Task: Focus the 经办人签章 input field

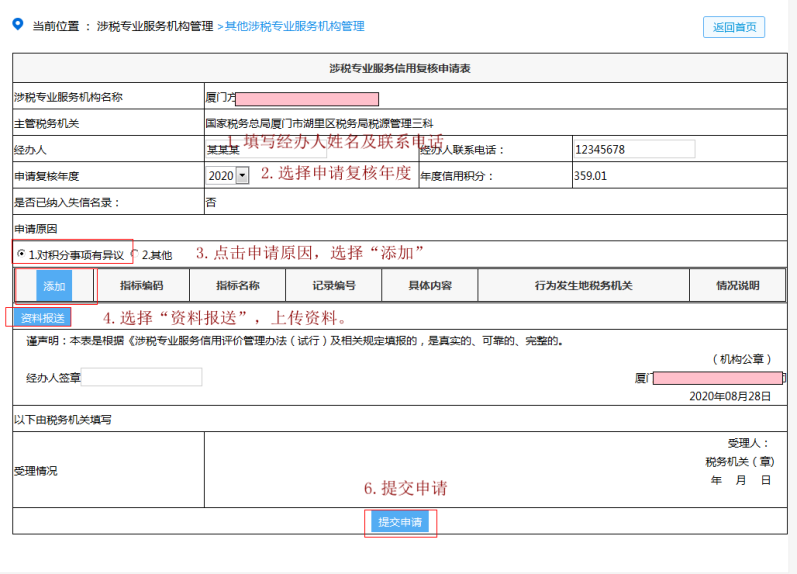Action: (141, 377)
